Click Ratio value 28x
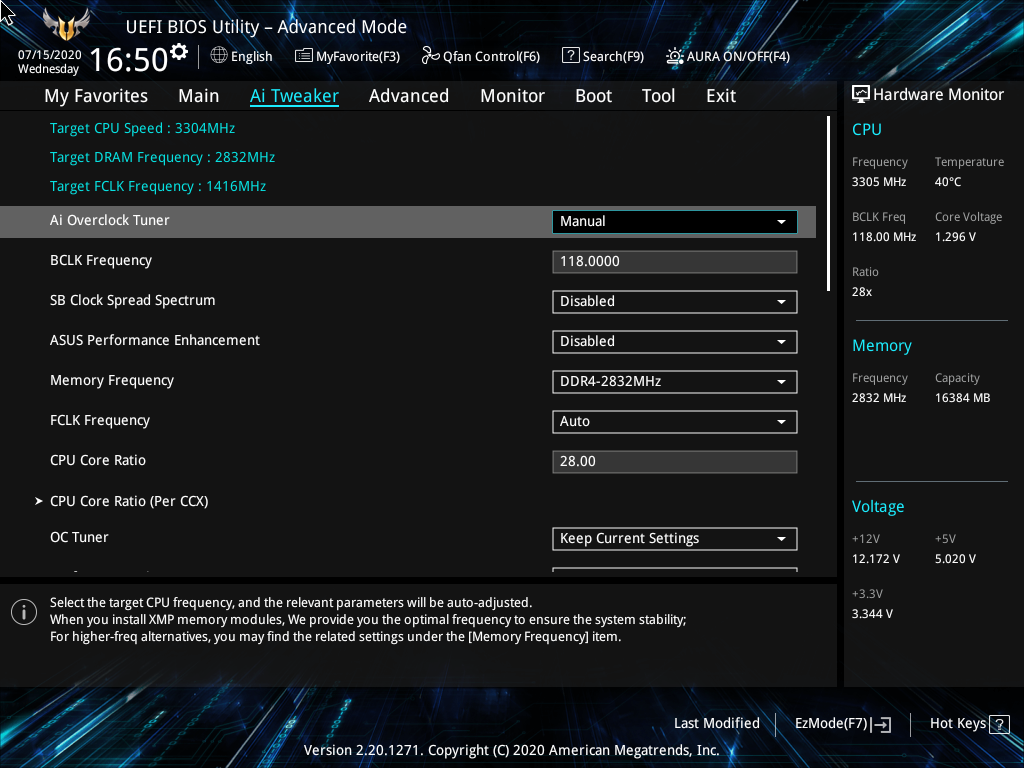The image size is (1024, 768). click(x=861, y=292)
